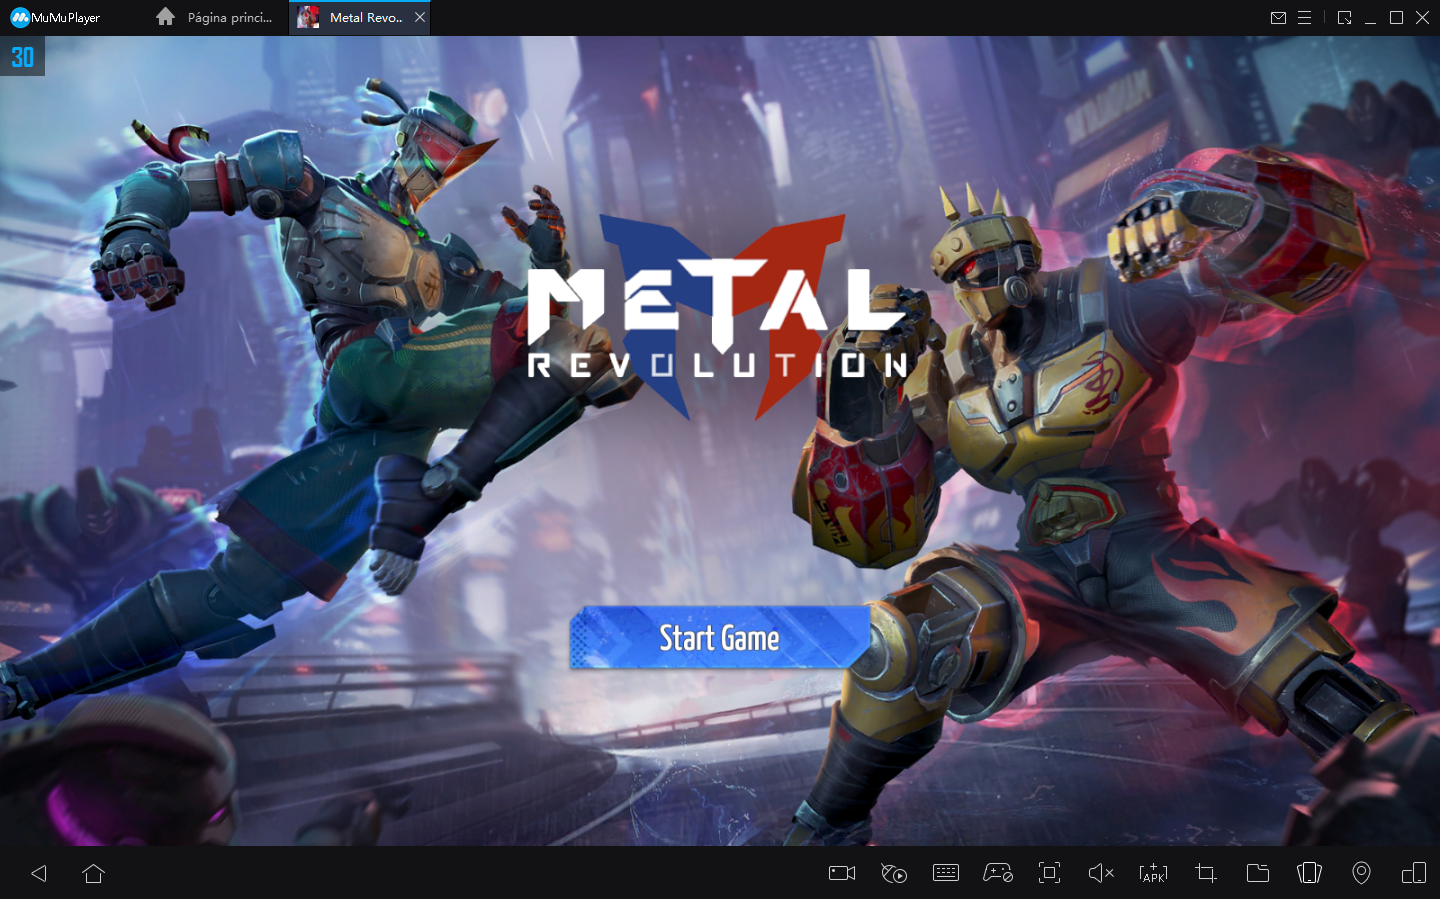The height and width of the screenshot is (899, 1440).
Task: Open the shared folder icon
Action: [x=1258, y=873]
